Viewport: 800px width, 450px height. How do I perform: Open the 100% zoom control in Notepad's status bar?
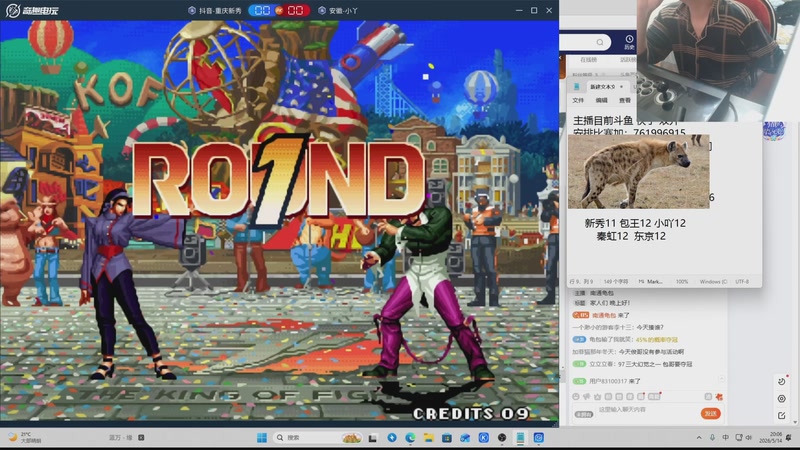coord(682,282)
